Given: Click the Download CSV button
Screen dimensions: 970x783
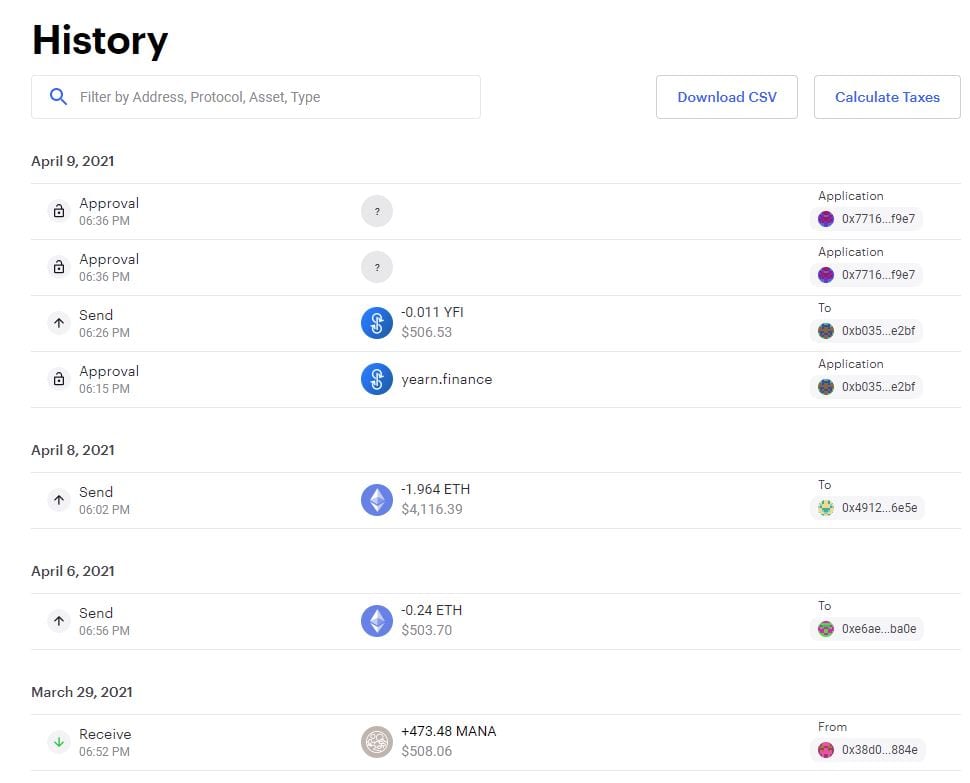Looking at the screenshot, I should click(726, 97).
